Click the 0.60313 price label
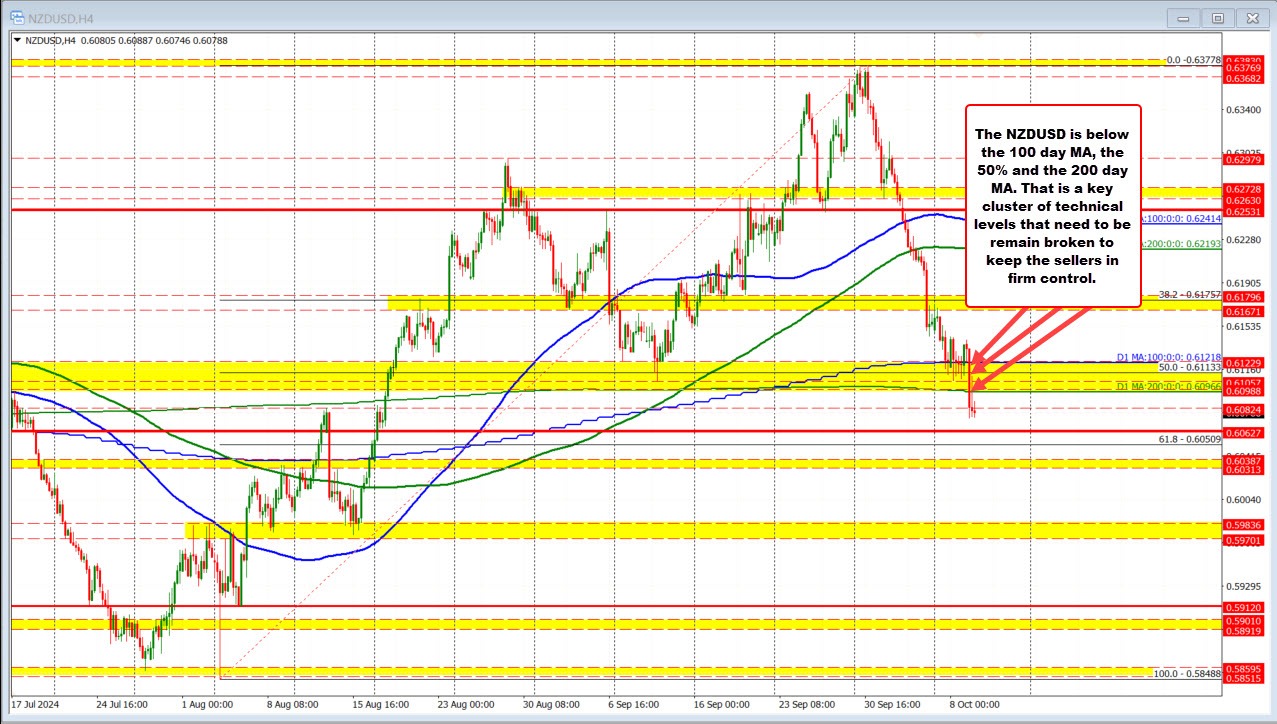 [1243, 470]
